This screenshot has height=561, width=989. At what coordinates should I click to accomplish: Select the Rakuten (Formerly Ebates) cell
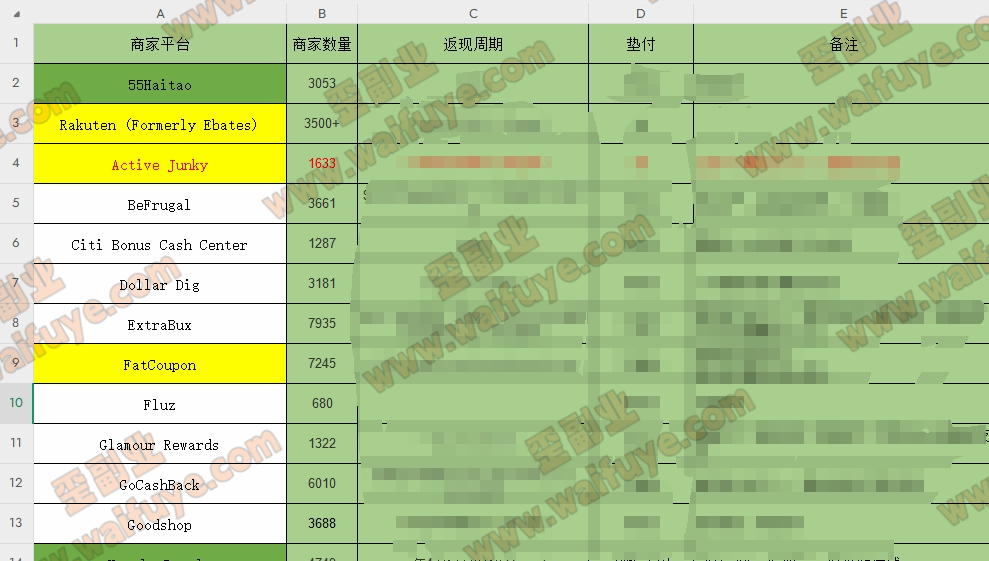[x=160, y=124]
